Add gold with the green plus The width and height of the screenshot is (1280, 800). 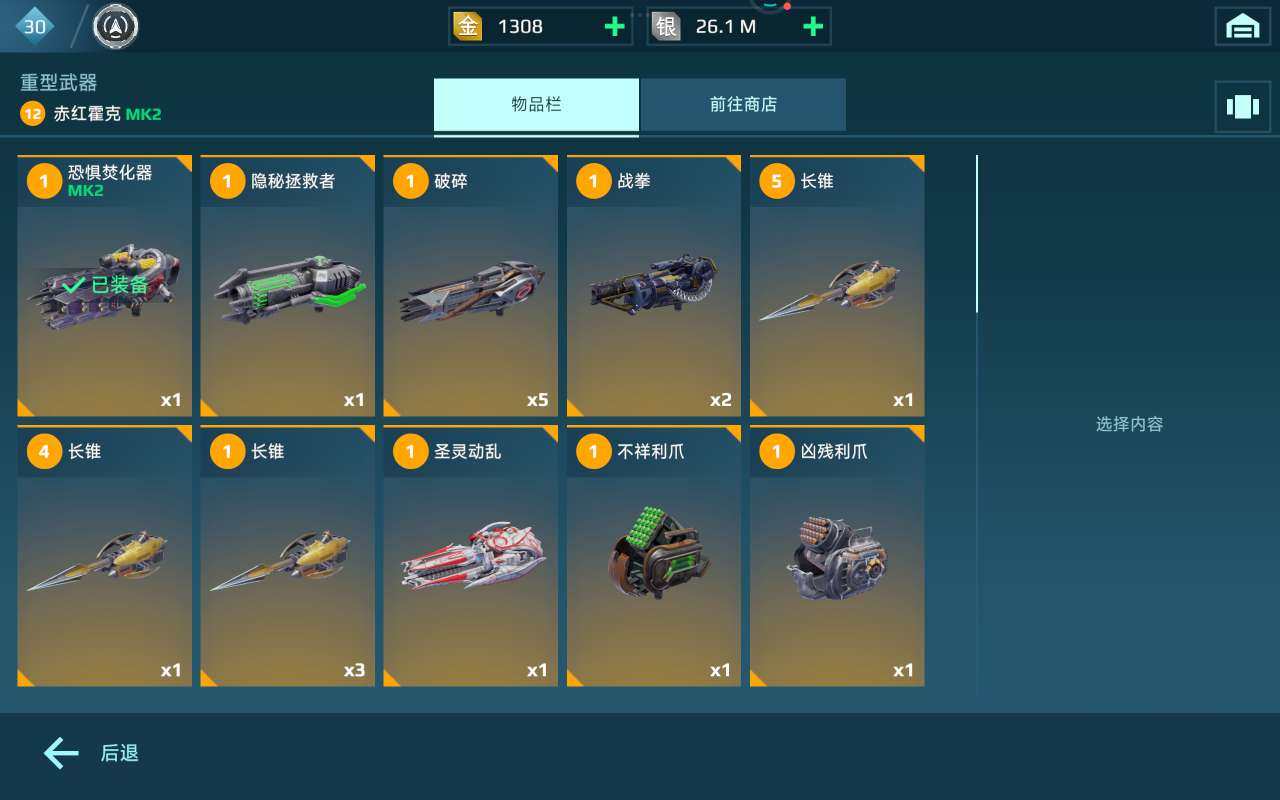click(615, 27)
